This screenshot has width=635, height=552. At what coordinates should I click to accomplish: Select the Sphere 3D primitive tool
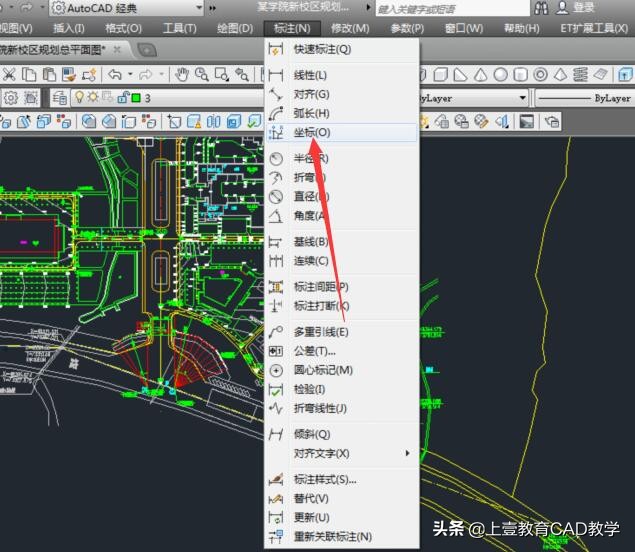(501, 75)
